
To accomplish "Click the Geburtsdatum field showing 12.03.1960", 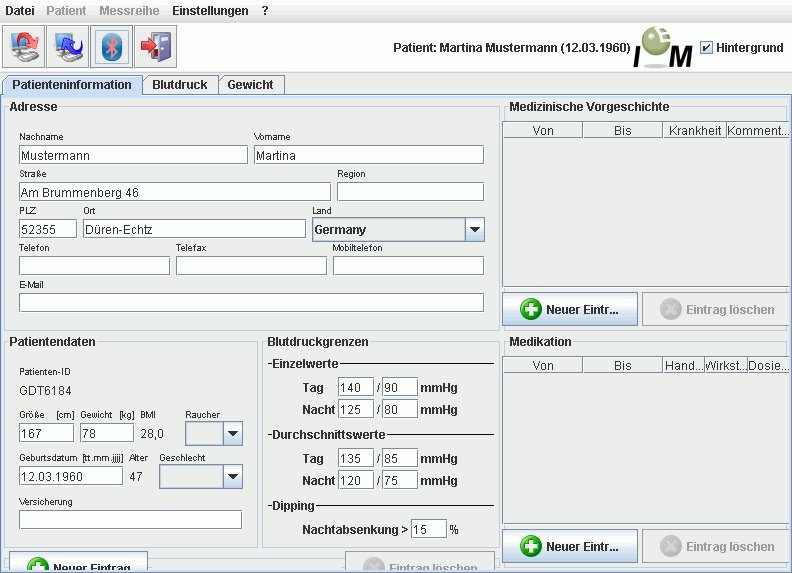I will [71, 476].
